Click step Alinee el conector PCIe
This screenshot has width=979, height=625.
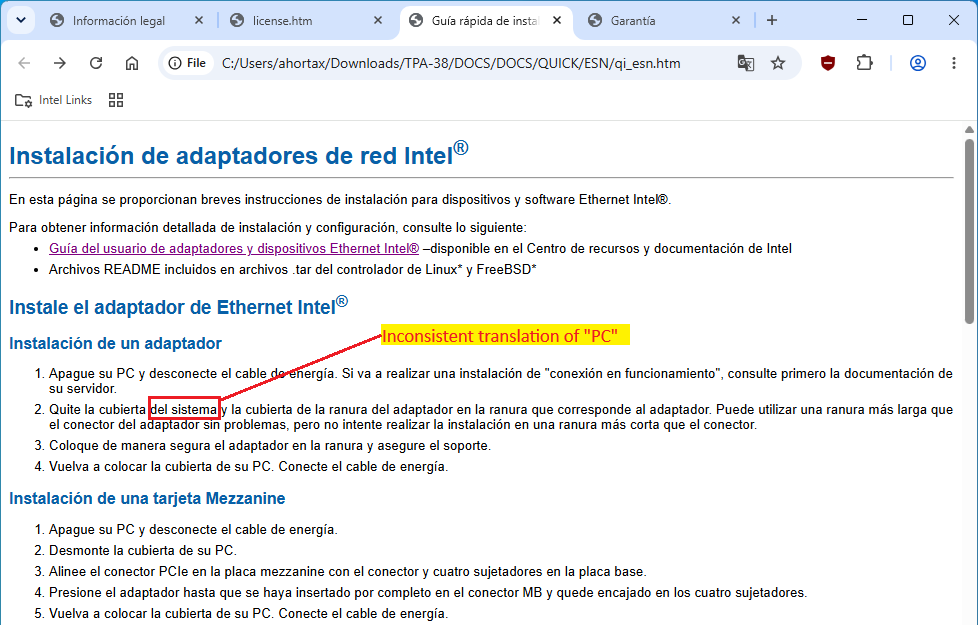[348, 572]
